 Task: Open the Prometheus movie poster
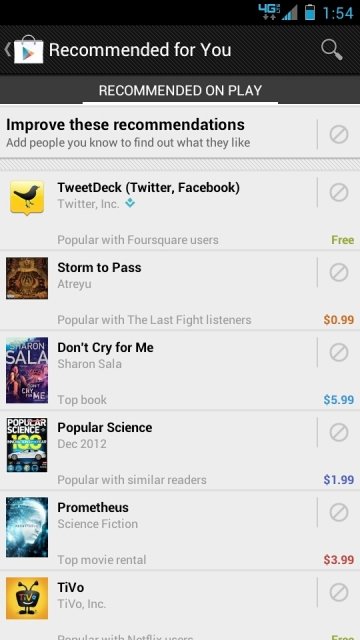click(x=27, y=527)
